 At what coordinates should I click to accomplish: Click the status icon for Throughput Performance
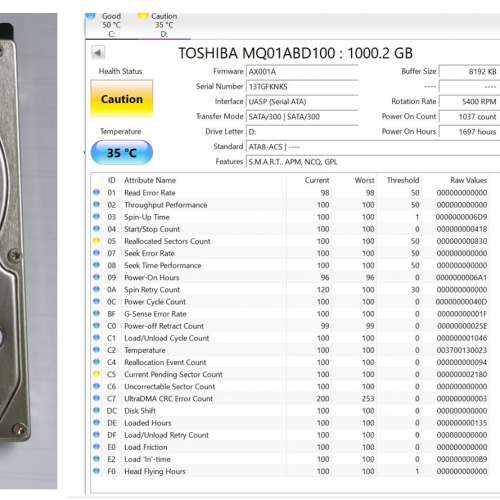tap(97, 204)
